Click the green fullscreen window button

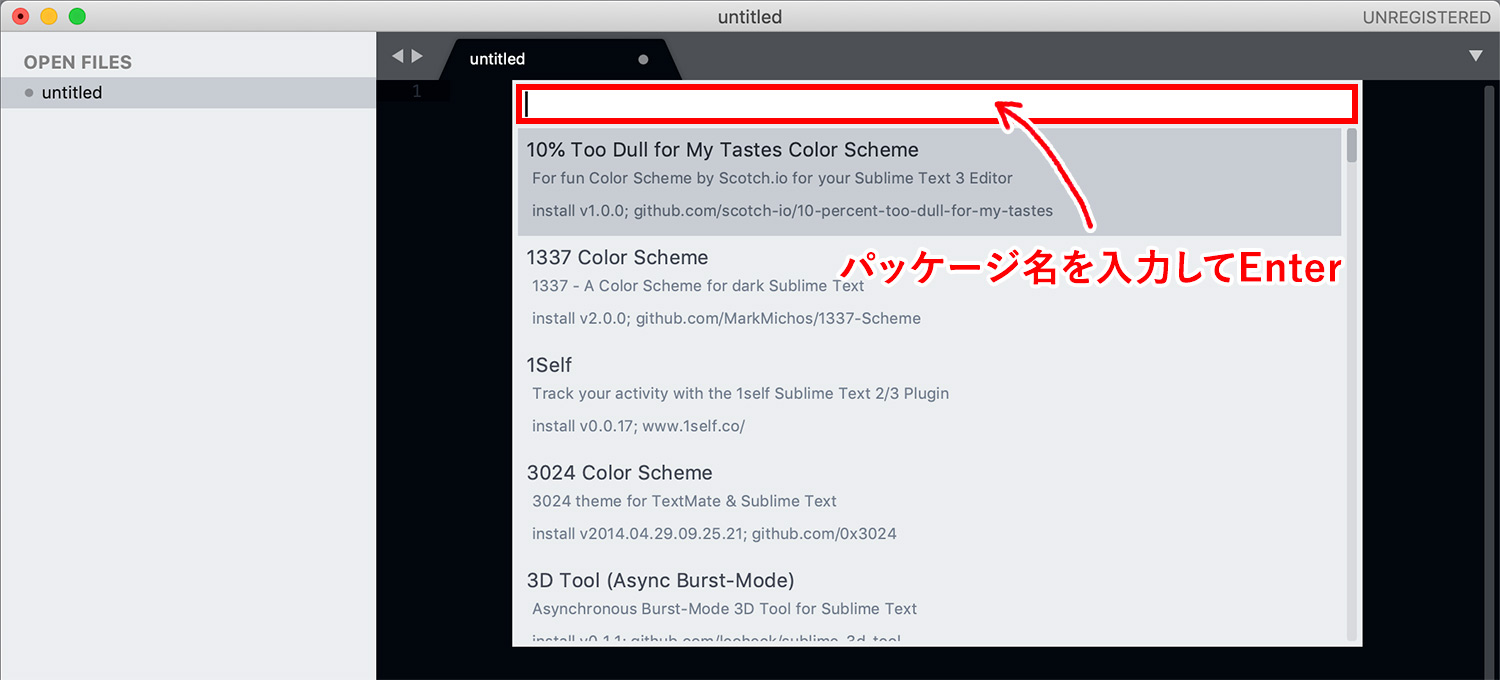pyautogui.click(x=77, y=17)
